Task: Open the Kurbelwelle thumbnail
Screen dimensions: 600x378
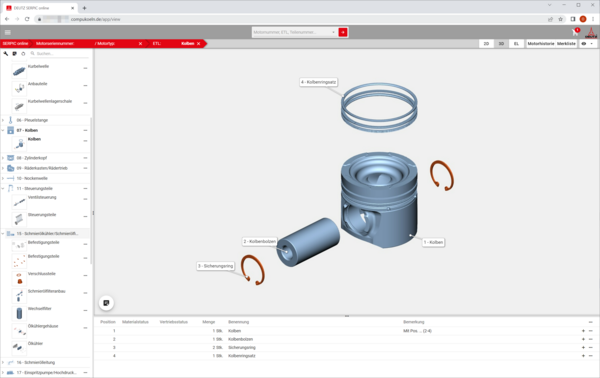Action: 19,71
